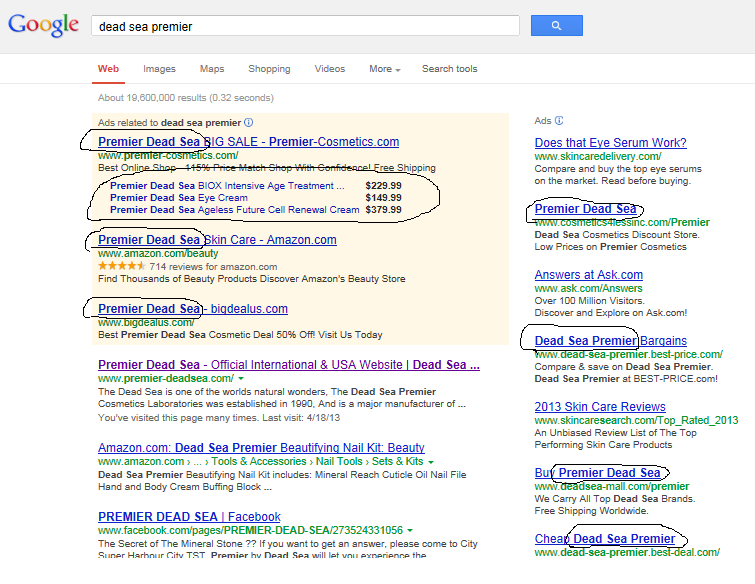Click 'Tools & Accessories' breadcrumb in Amazon result
Screen dimensions: 755x584
pyautogui.click(x=259, y=461)
